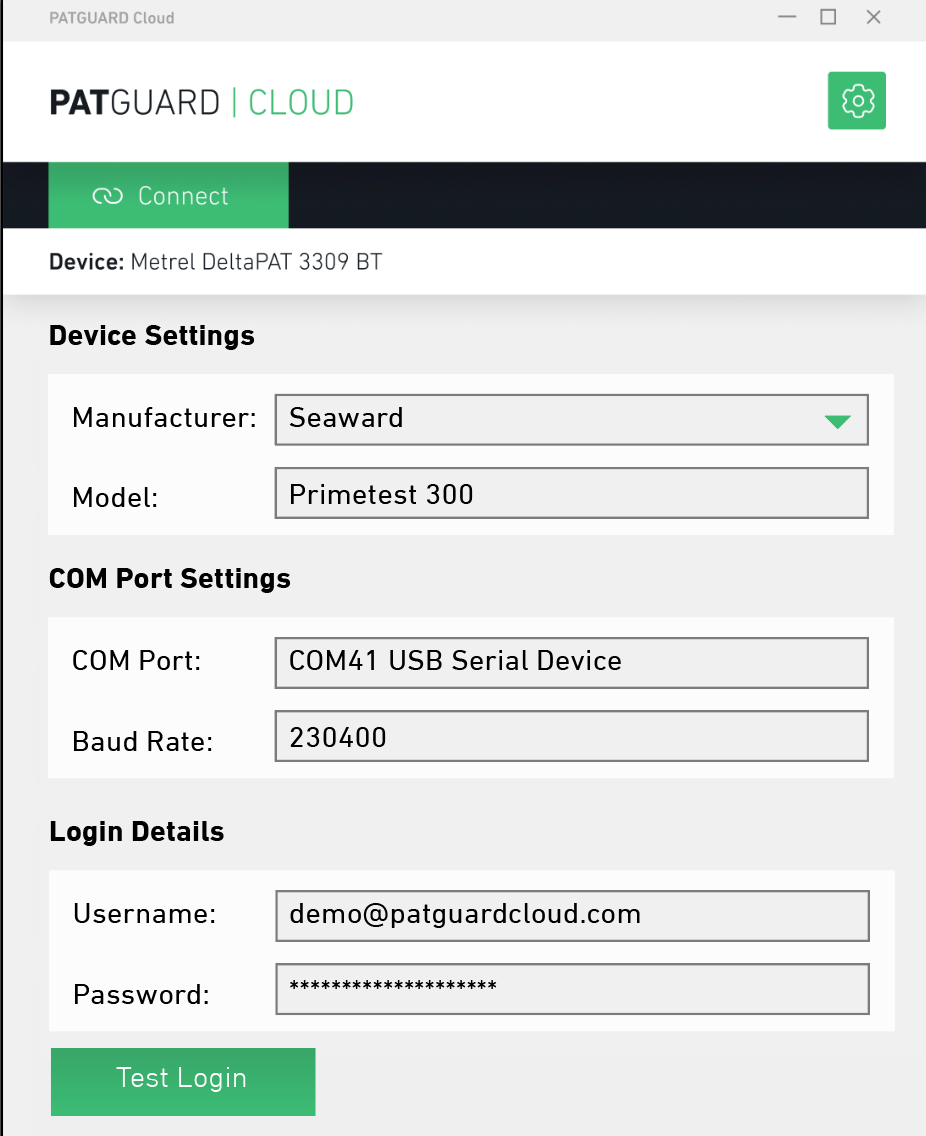Minimize the PATGUARD Cloud window

tap(787, 17)
